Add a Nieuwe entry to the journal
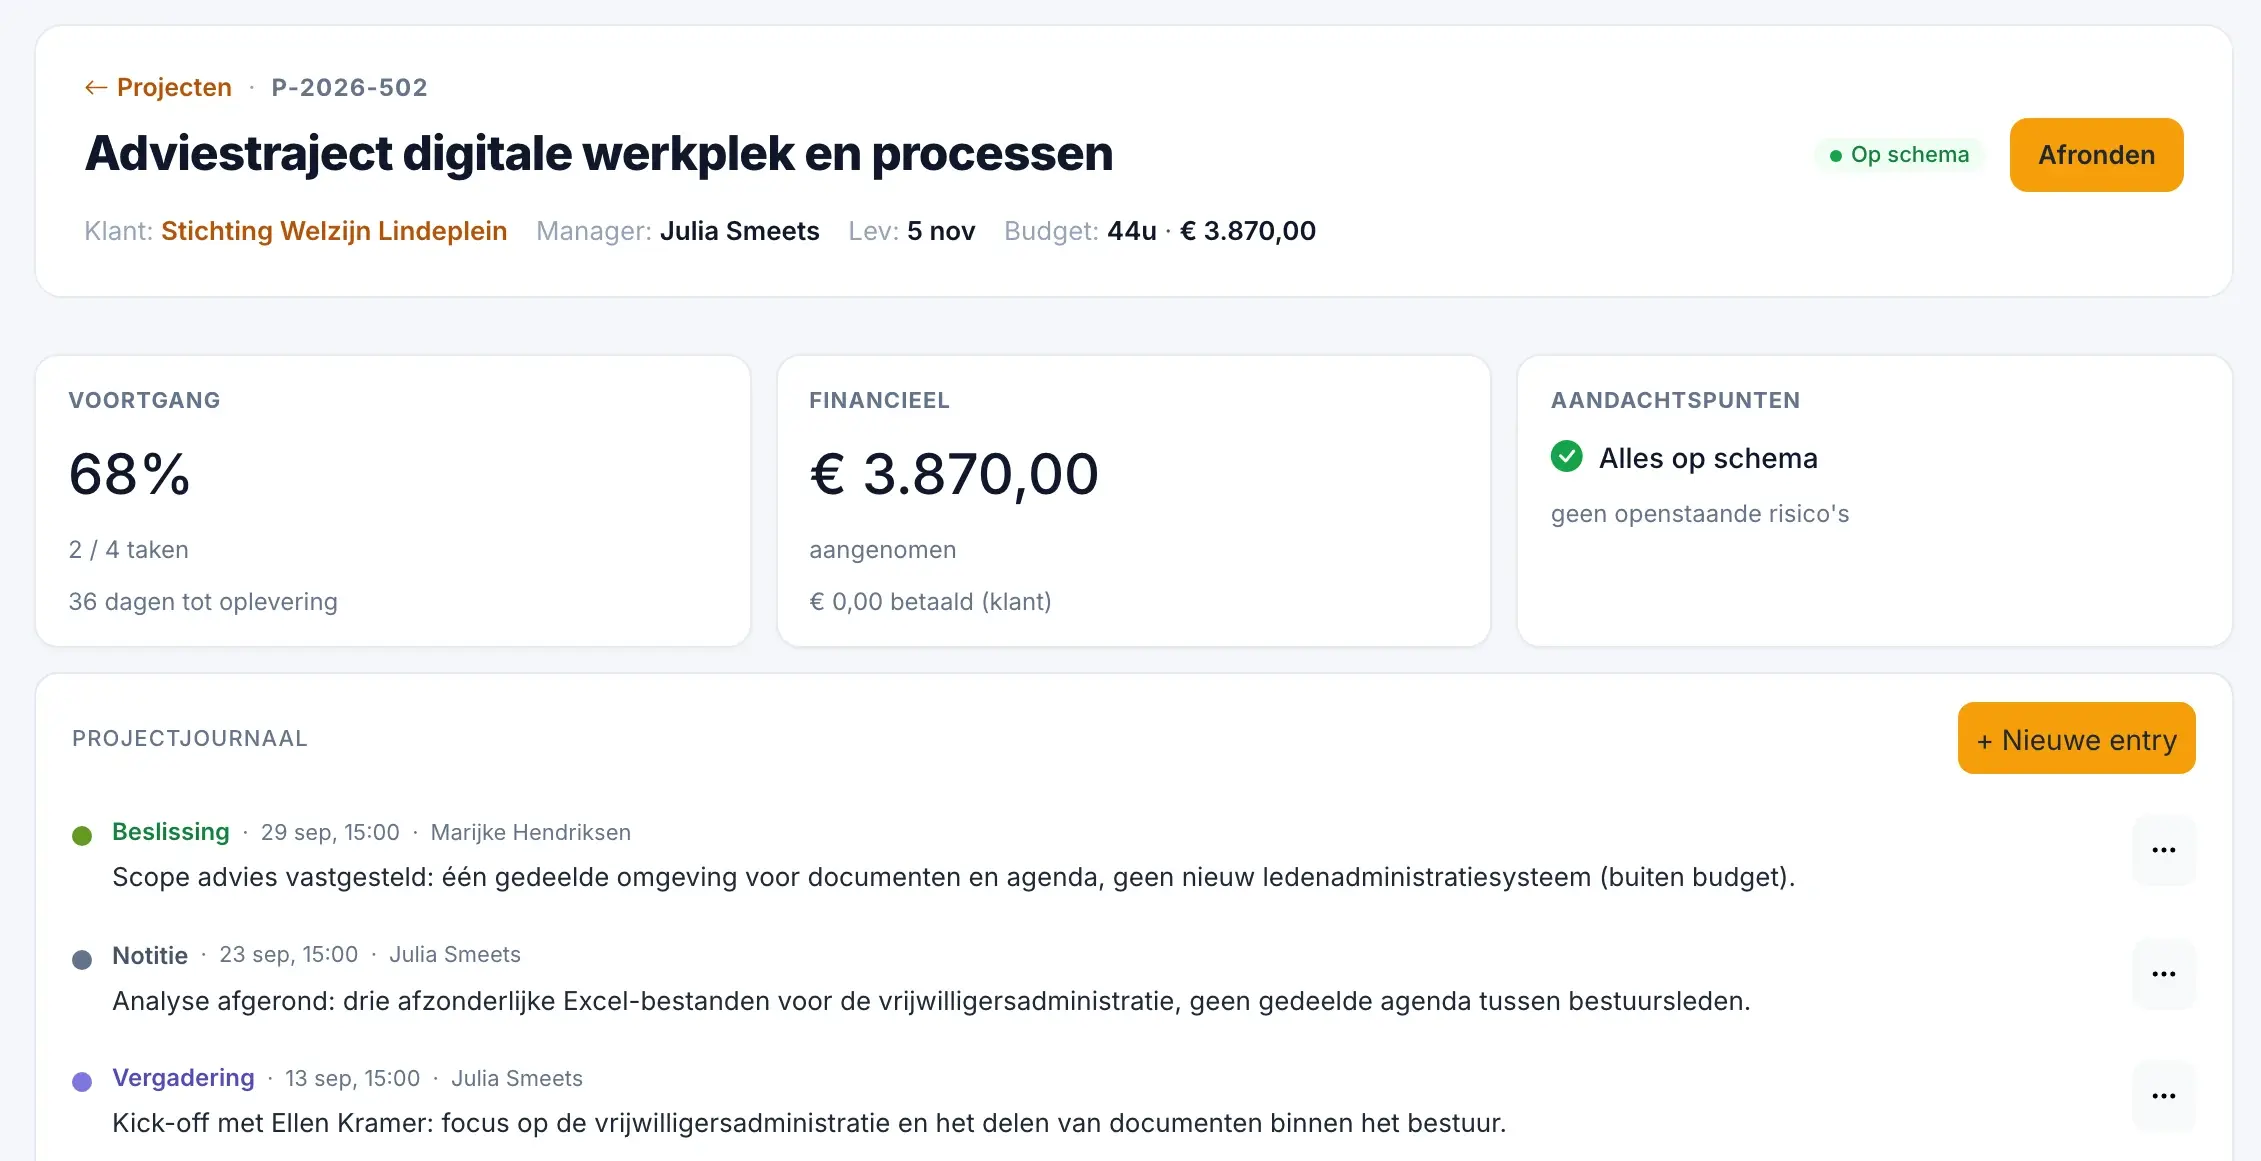The height and width of the screenshot is (1161, 2261). coord(2076,738)
